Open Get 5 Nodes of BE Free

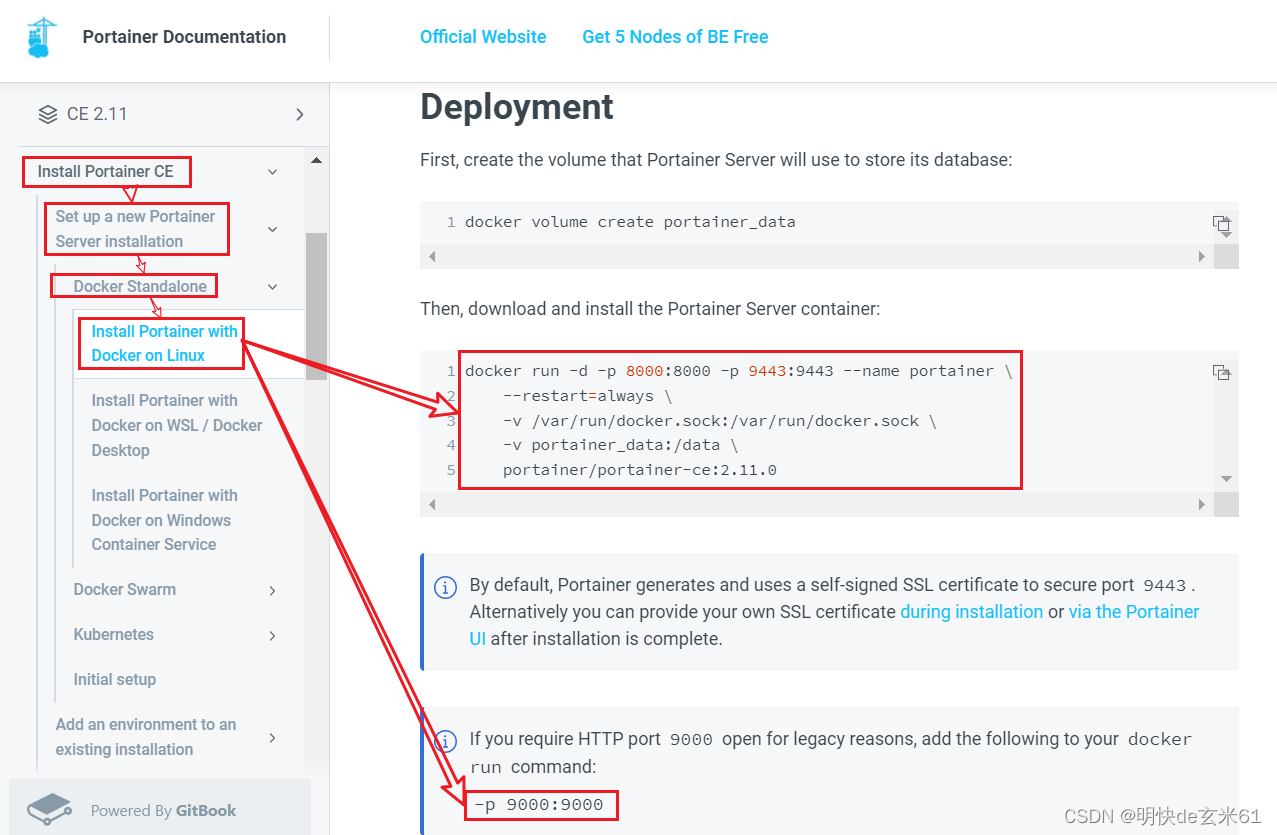click(x=675, y=37)
